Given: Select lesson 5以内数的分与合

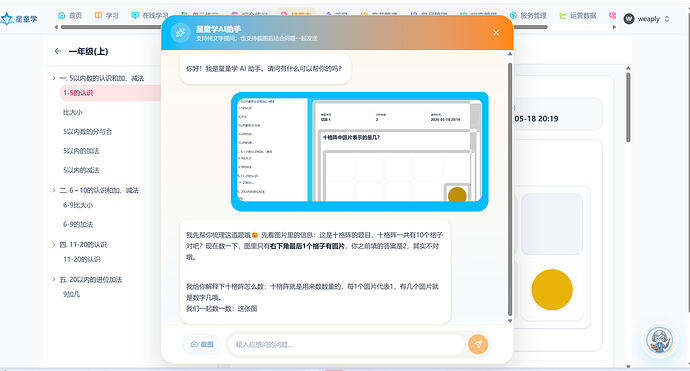Looking at the screenshot, I should pyautogui.click(x=87, y=132).
